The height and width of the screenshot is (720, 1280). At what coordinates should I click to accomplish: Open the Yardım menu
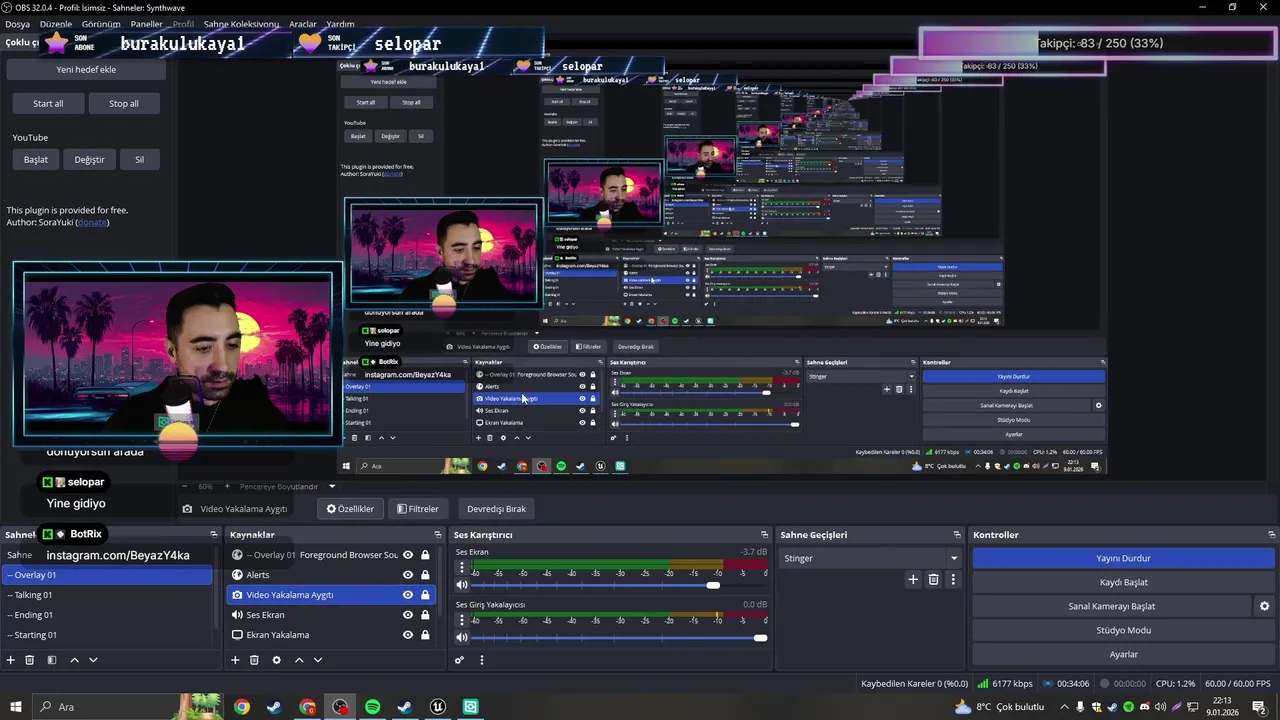pos(340,24)
